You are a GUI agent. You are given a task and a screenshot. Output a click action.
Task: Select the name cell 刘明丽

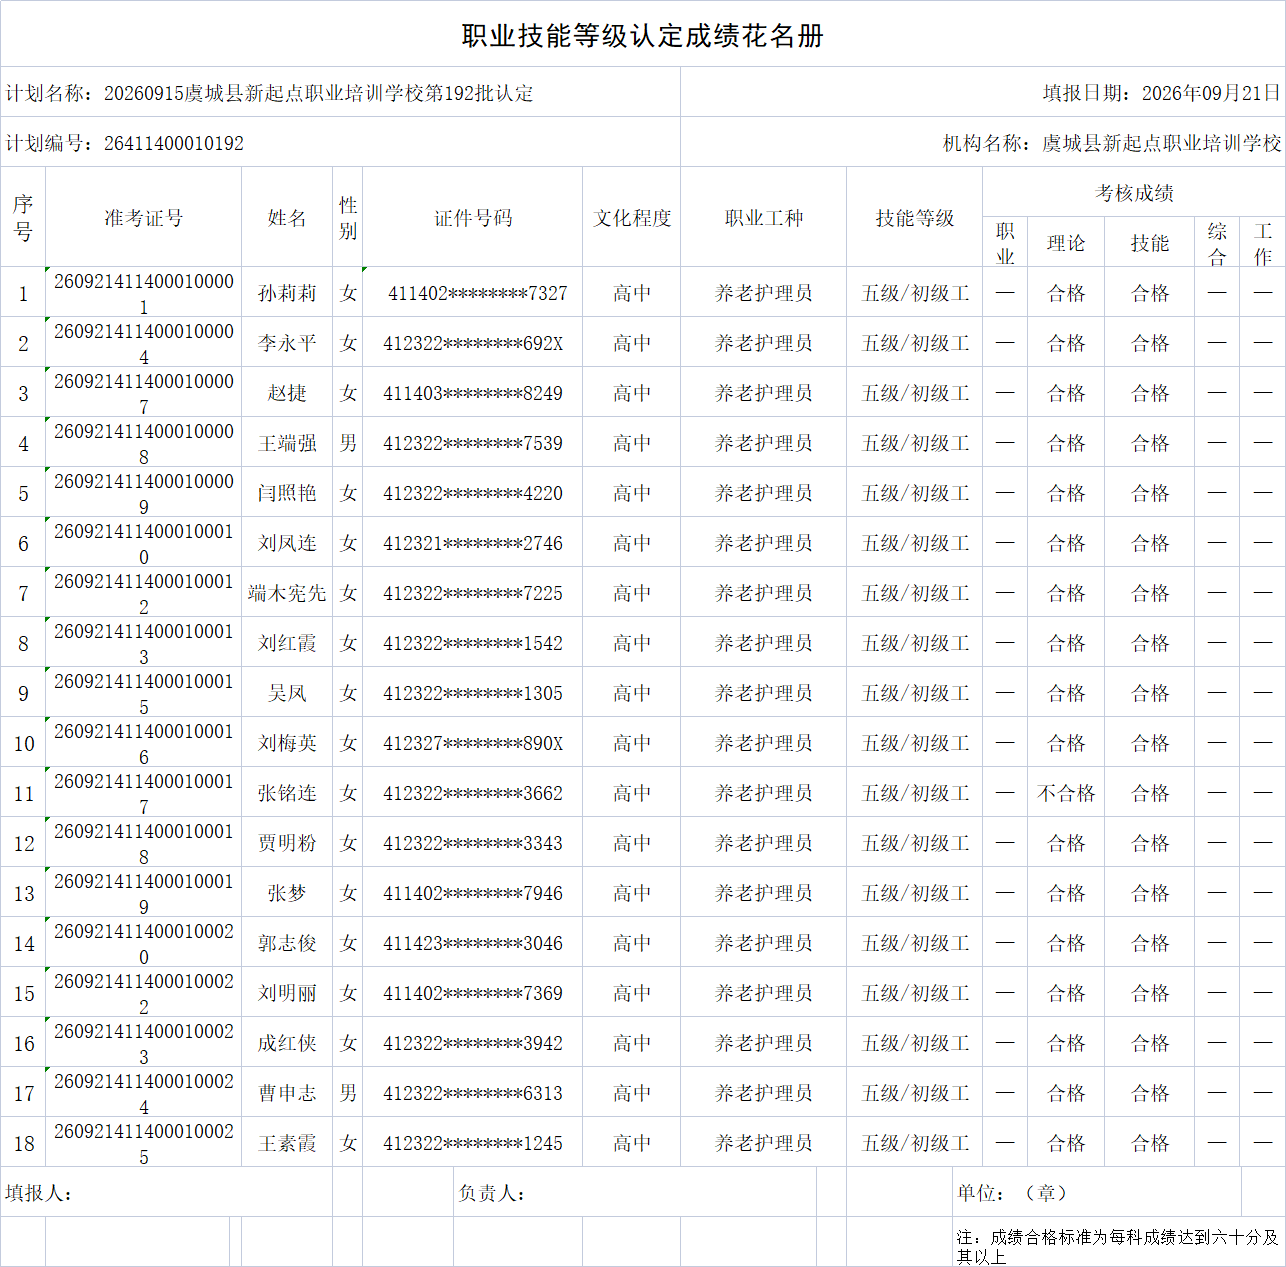pos(287,993)
